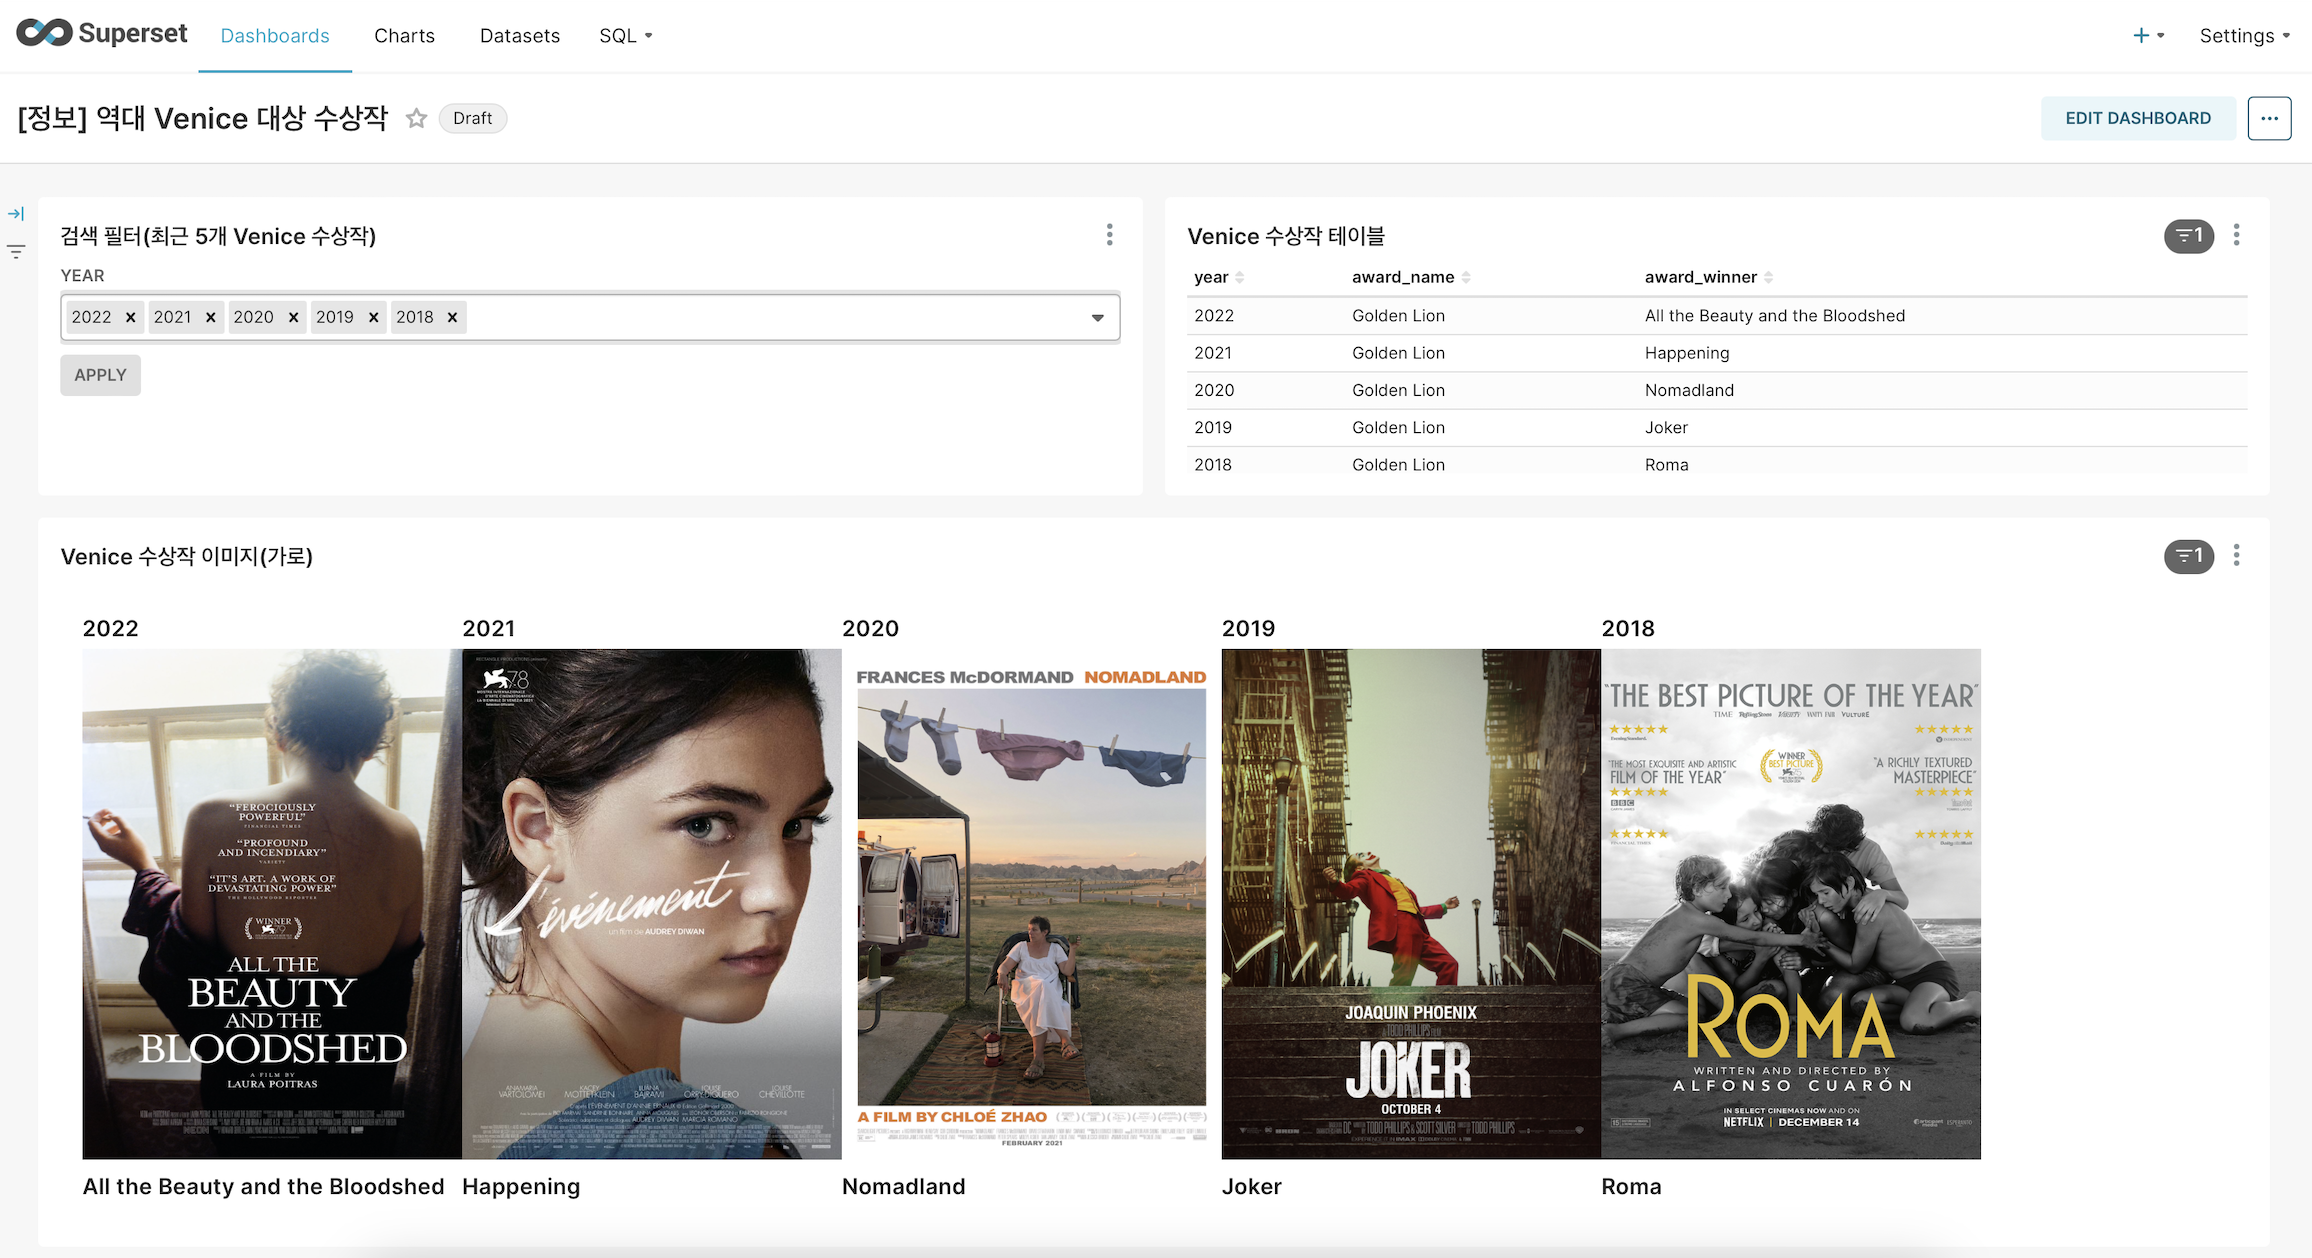The width and height of the screenshot is (2312, 1258).
Task: Remove the 2021 year tag
Action: (210, 317)
